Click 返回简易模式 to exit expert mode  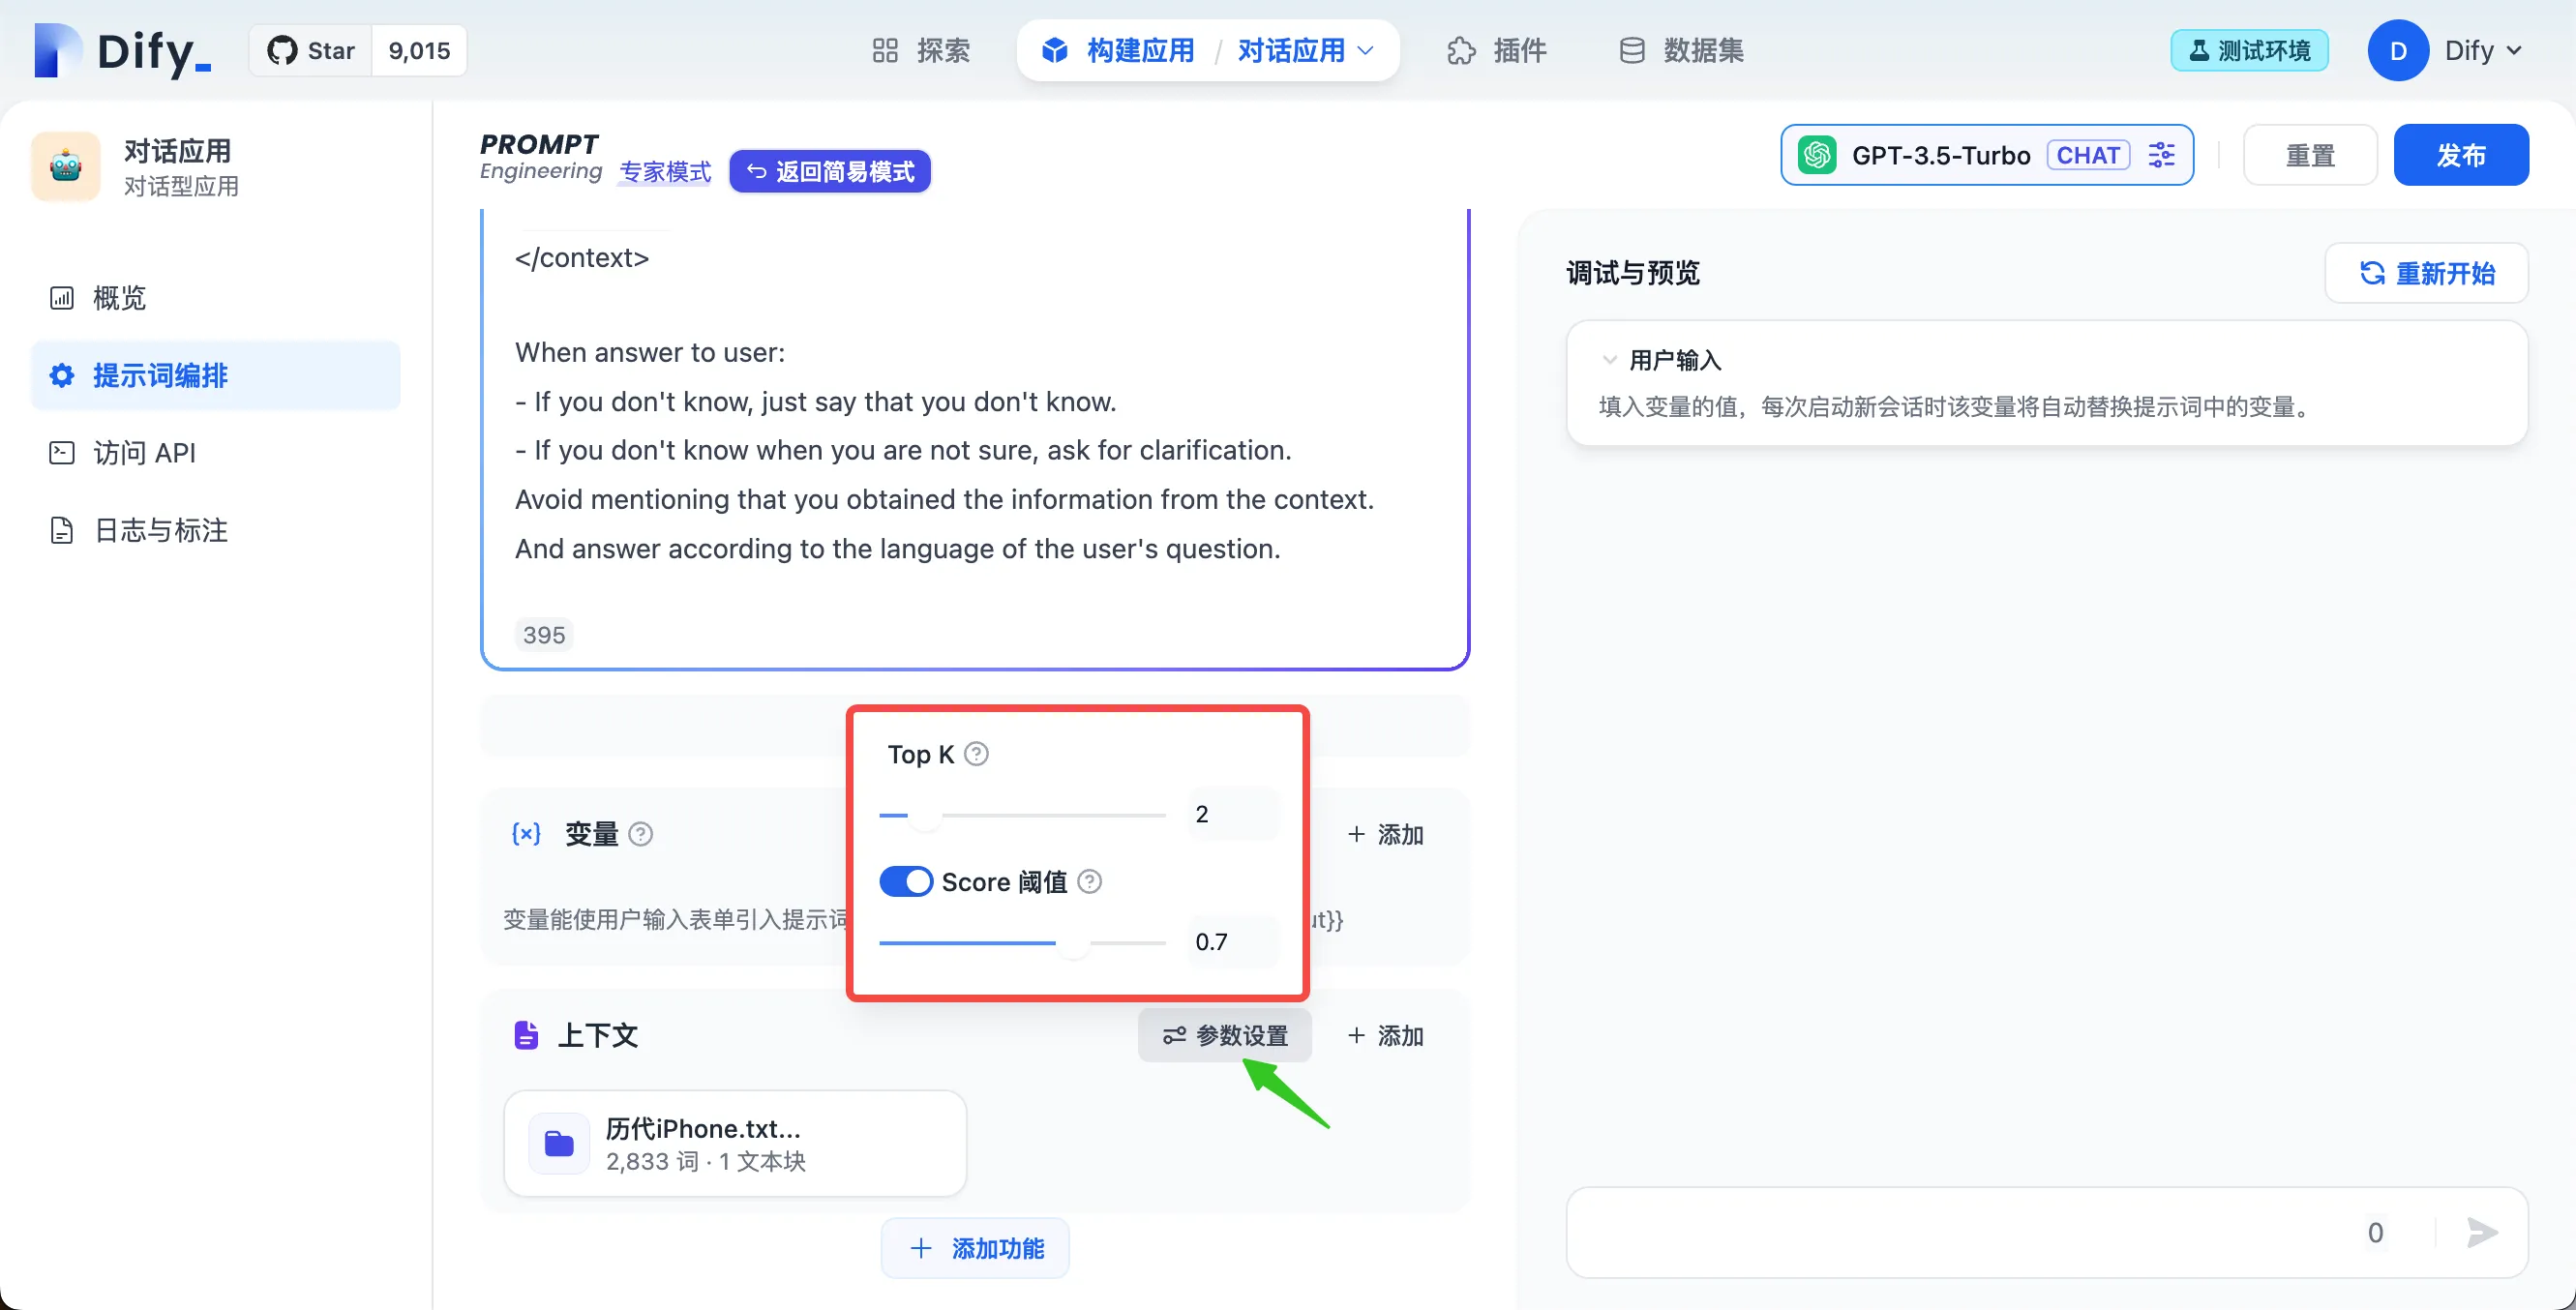pyautogui.click(x=830, y=171)
